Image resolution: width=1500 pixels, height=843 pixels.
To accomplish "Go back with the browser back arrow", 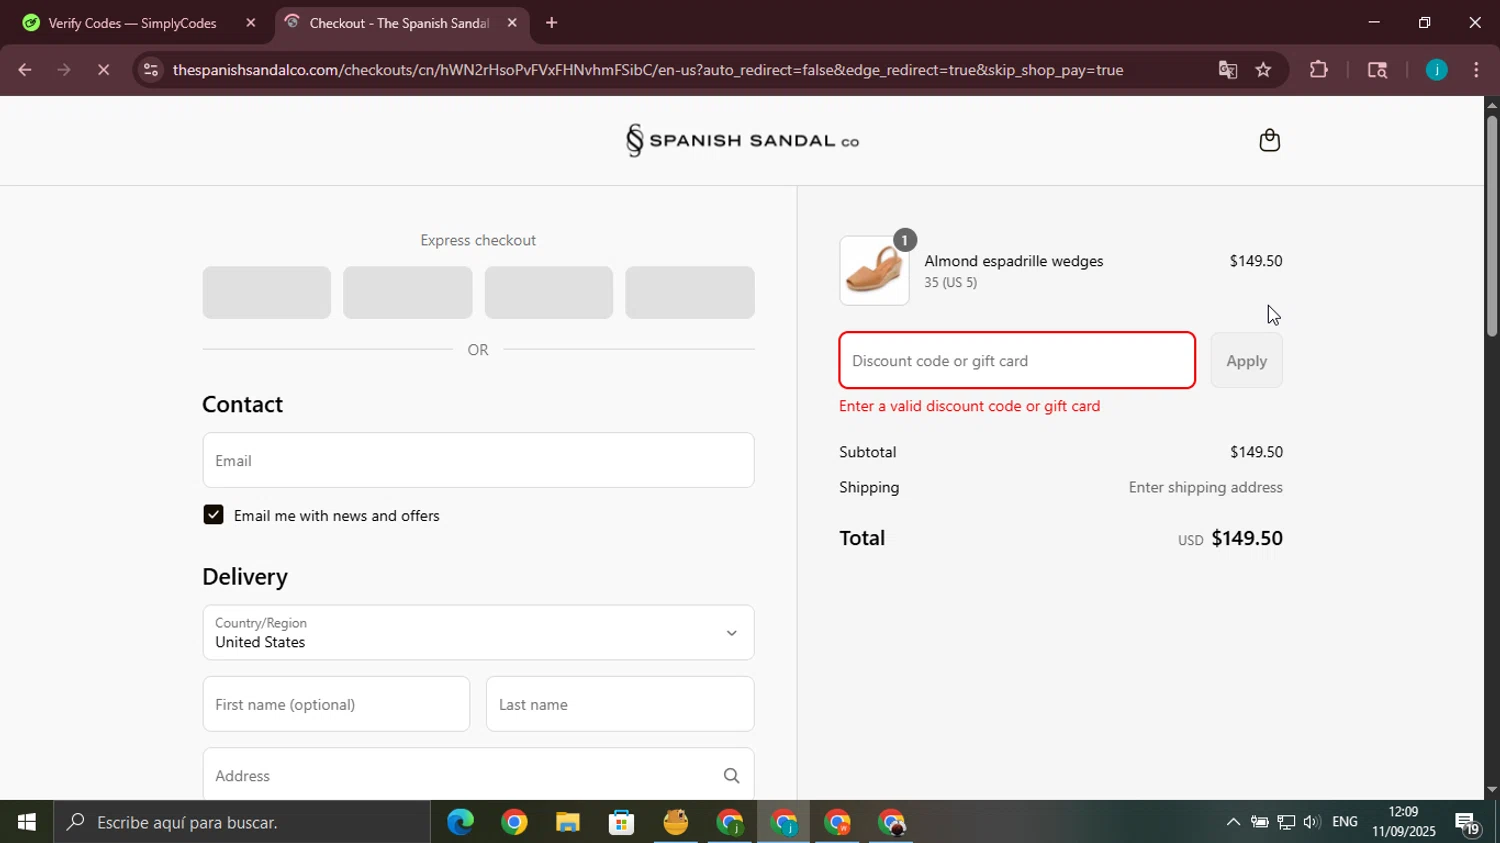I will (25, 70).
